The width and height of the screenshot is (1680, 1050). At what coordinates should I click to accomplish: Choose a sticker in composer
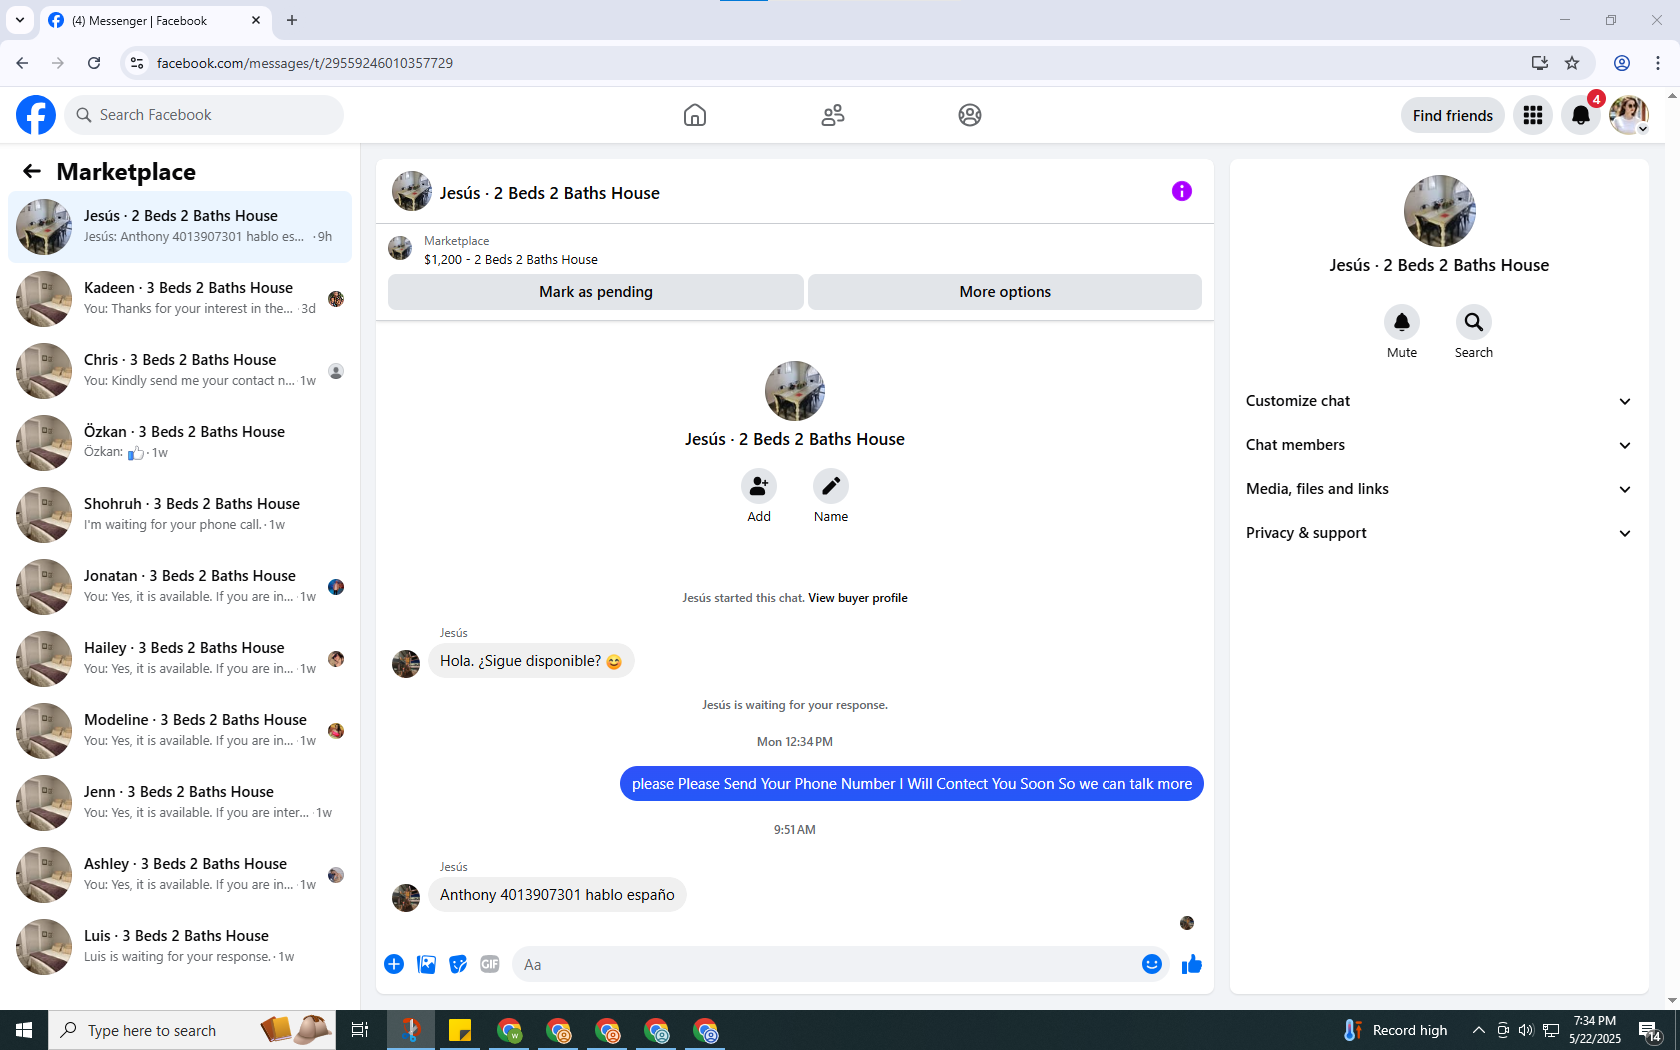tap(458, 964)
